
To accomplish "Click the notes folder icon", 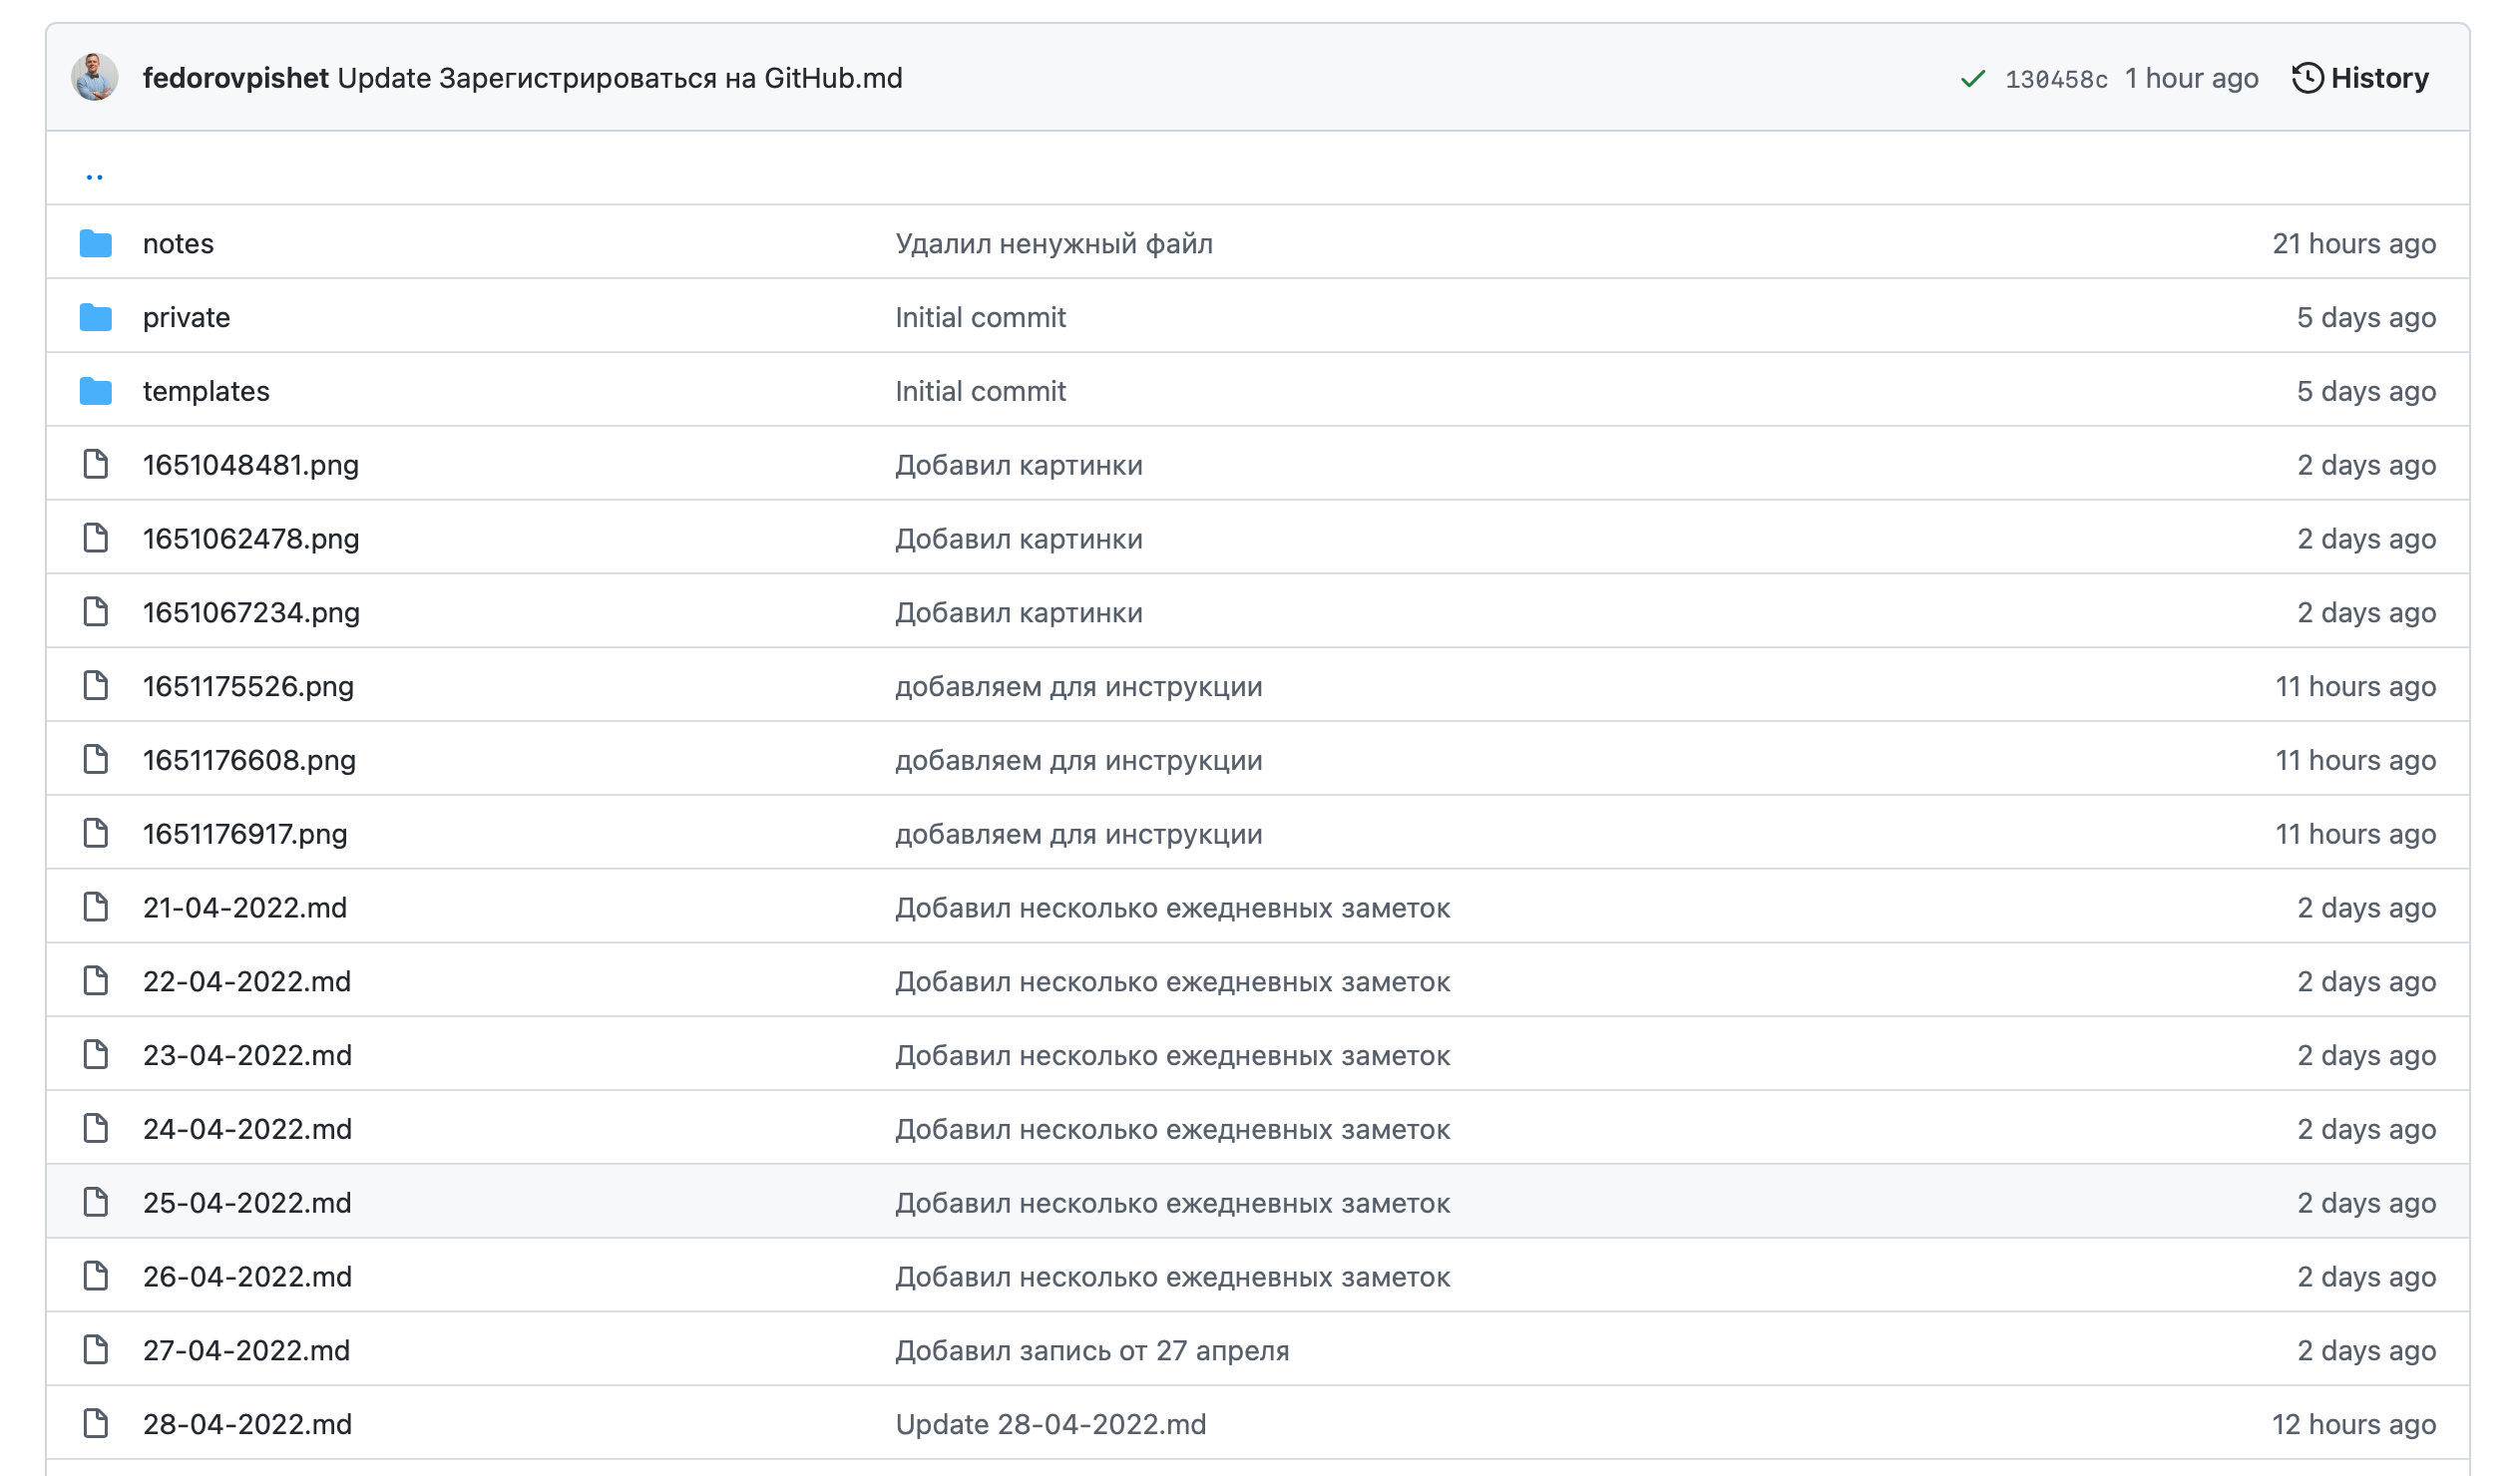I will [96, 243].
